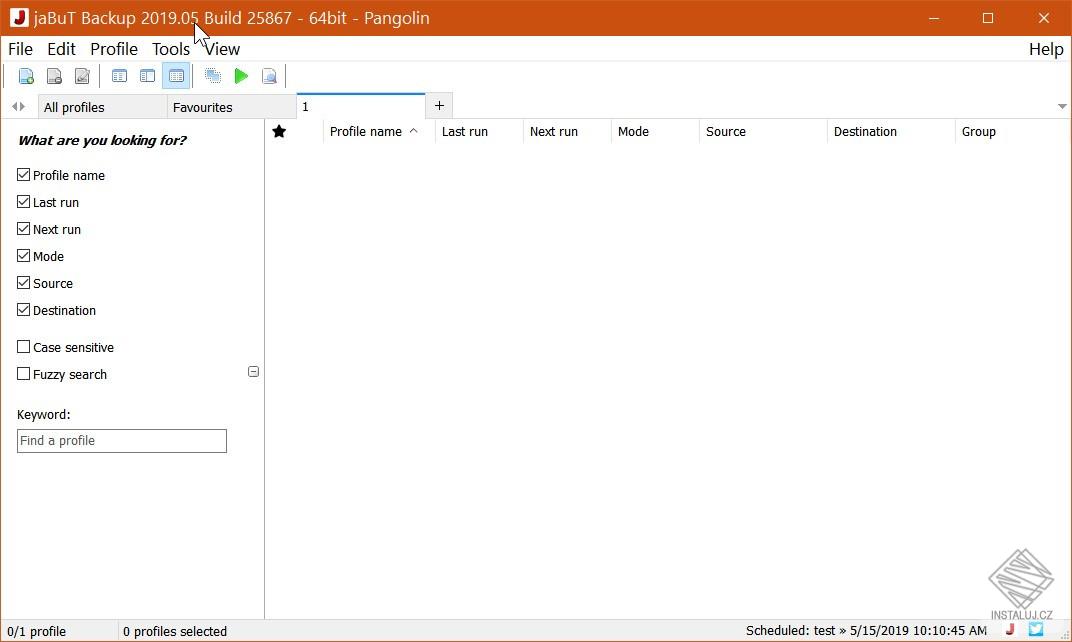Maximize the jaBuT Backup window
The width and height of the screenshot is (1072, 642).
point(988,18)
